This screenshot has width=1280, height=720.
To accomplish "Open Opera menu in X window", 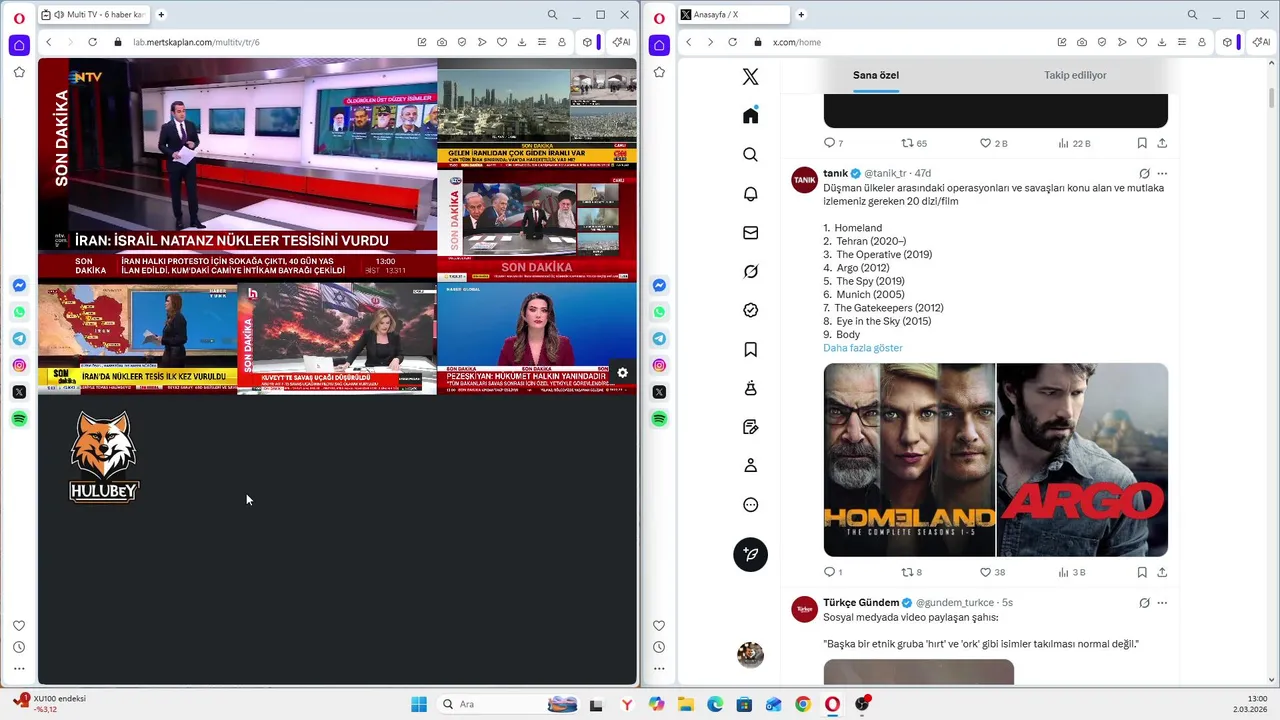I will pos(659,18).
